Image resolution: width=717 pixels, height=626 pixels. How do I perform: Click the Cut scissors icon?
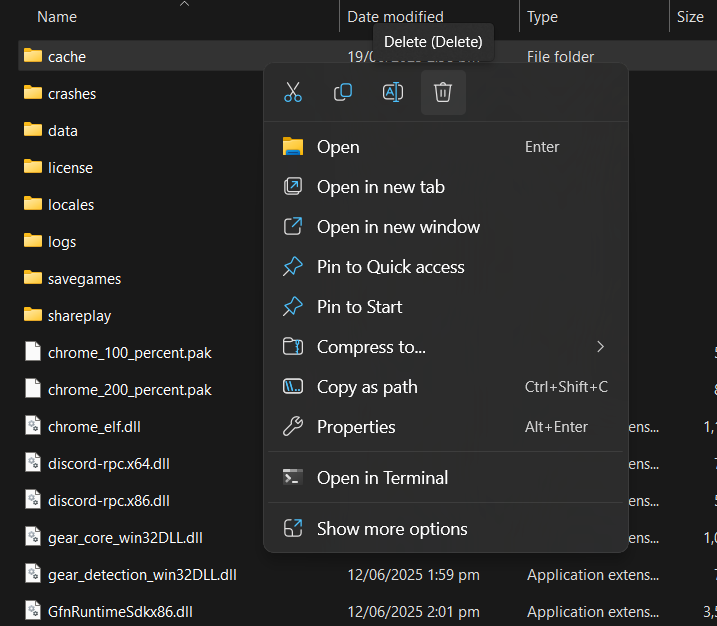[x=293, y=93]
